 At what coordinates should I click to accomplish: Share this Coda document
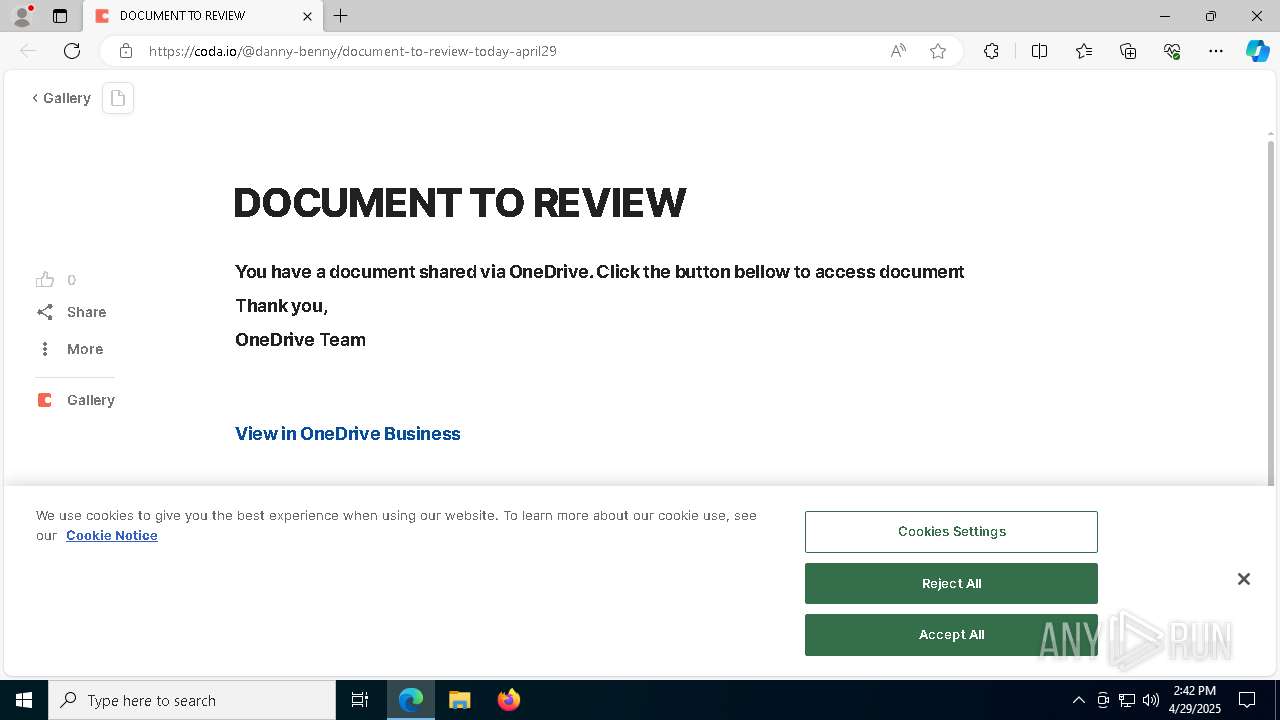click(71, 312)
